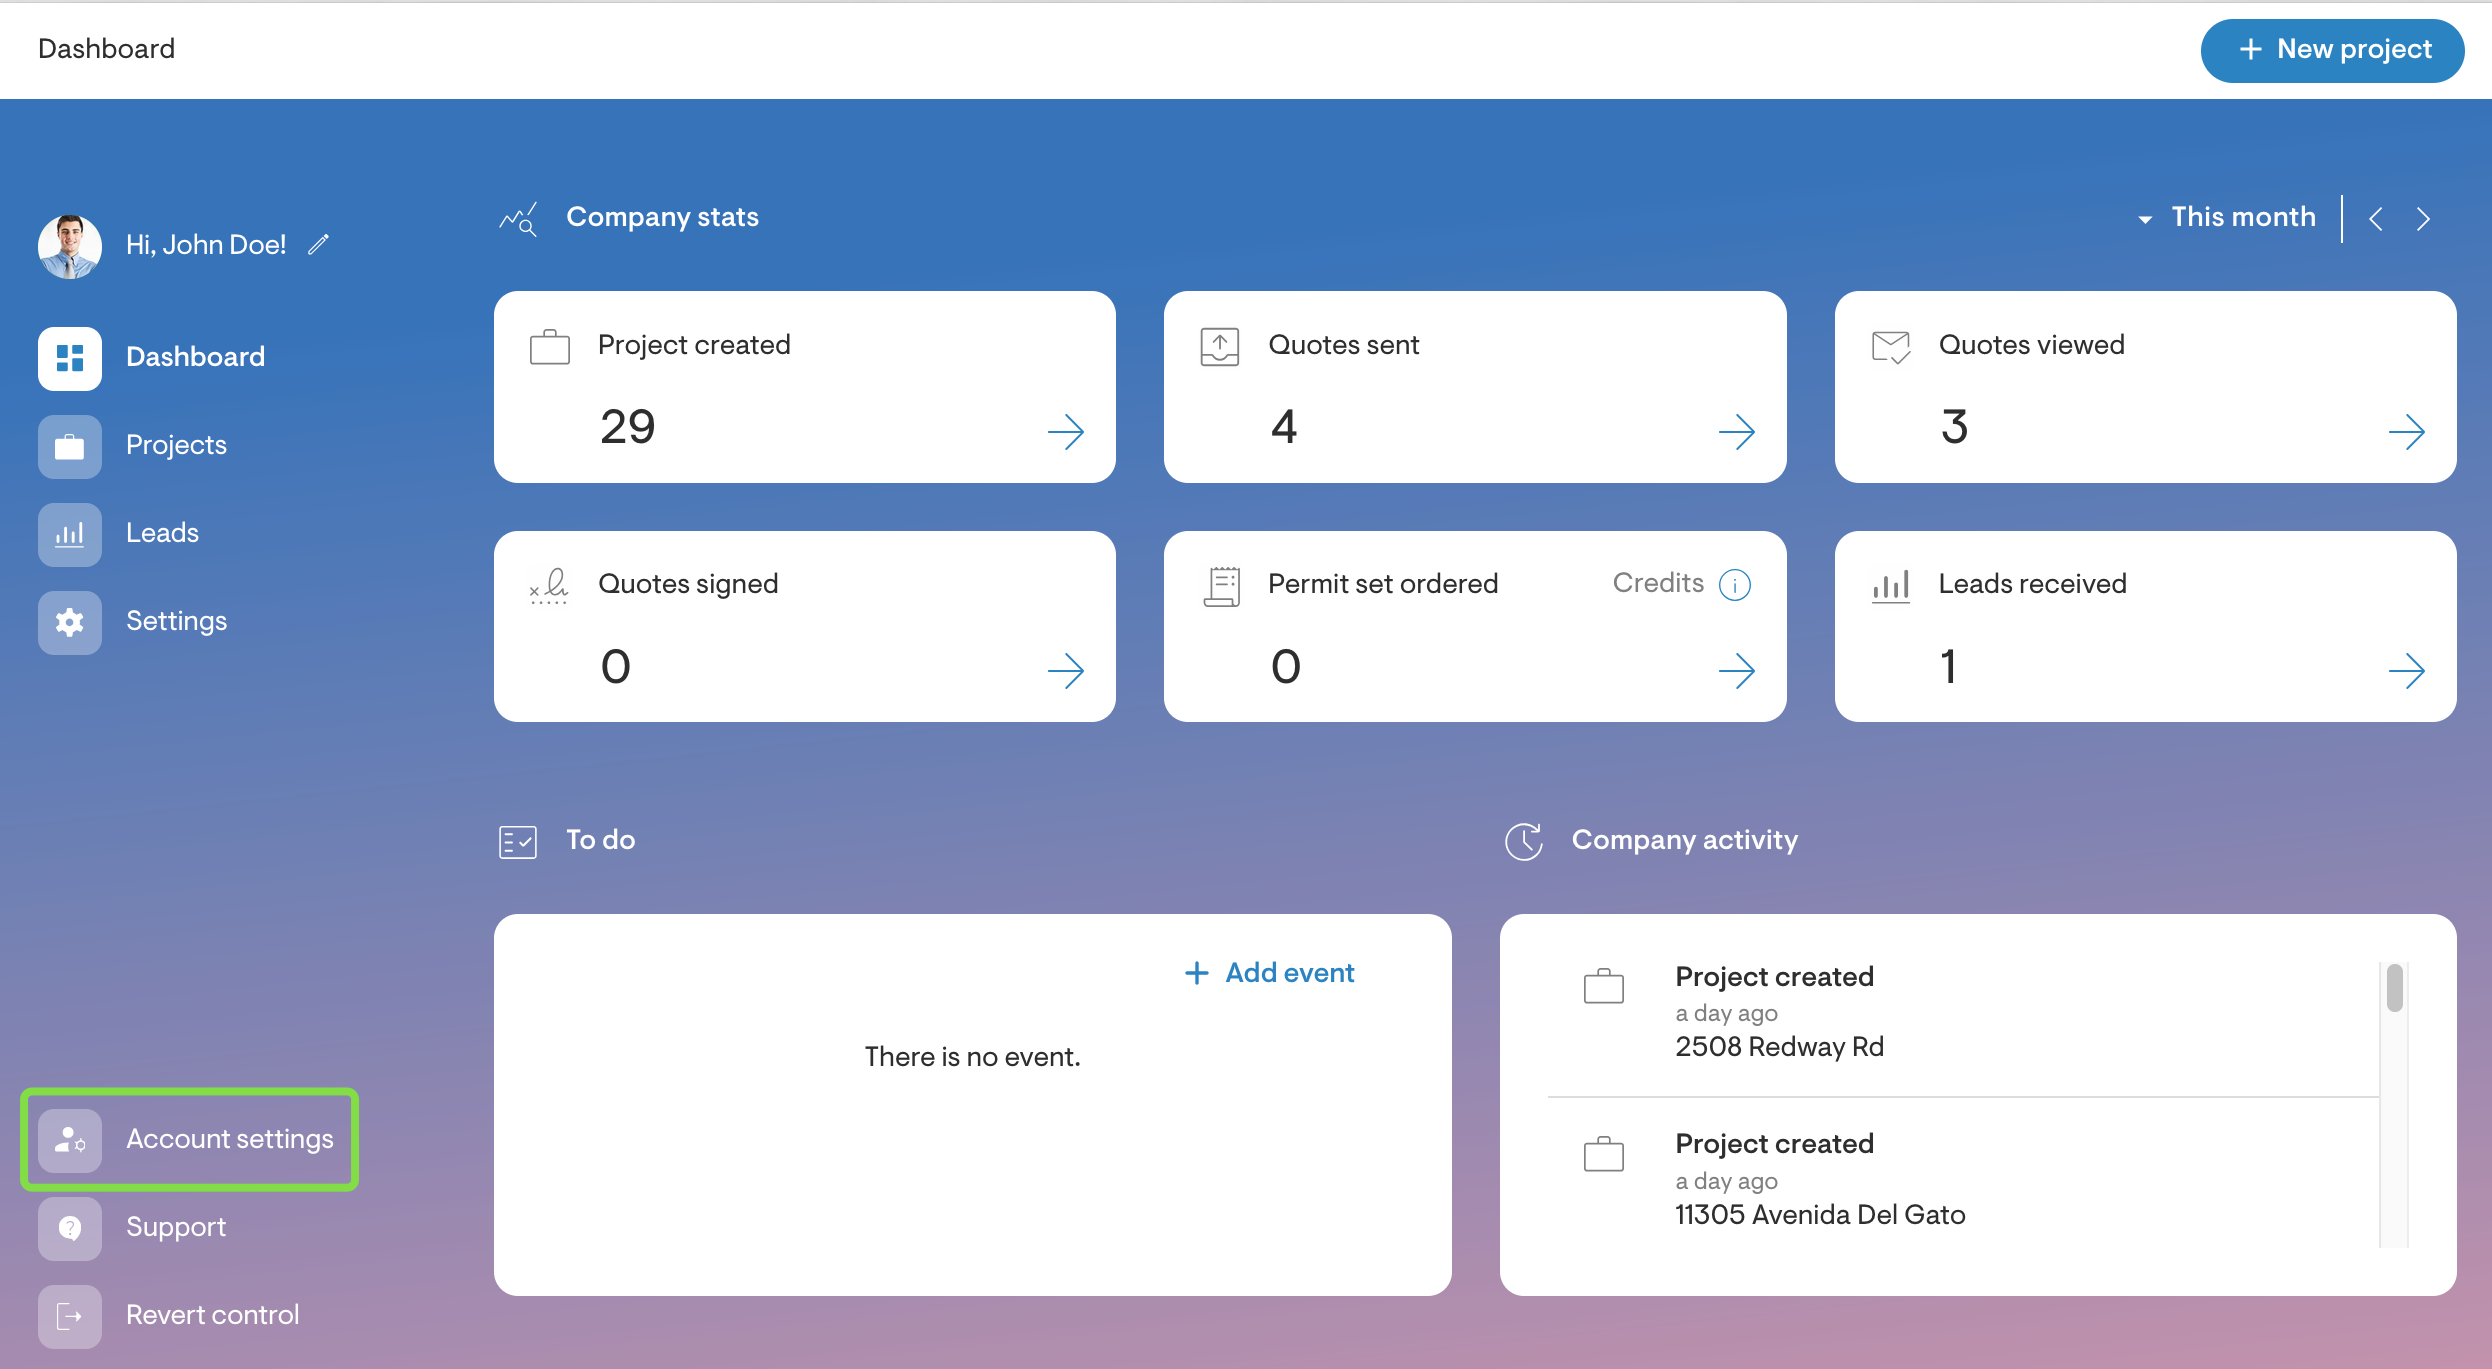Click the briefcase icon on Project created card
This screenshot has width=2492, height=1369.
pyautogui.click(x=549, y=347)
